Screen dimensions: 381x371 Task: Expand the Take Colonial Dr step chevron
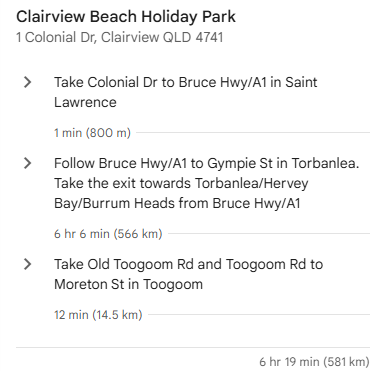click(x=28, y=82)
